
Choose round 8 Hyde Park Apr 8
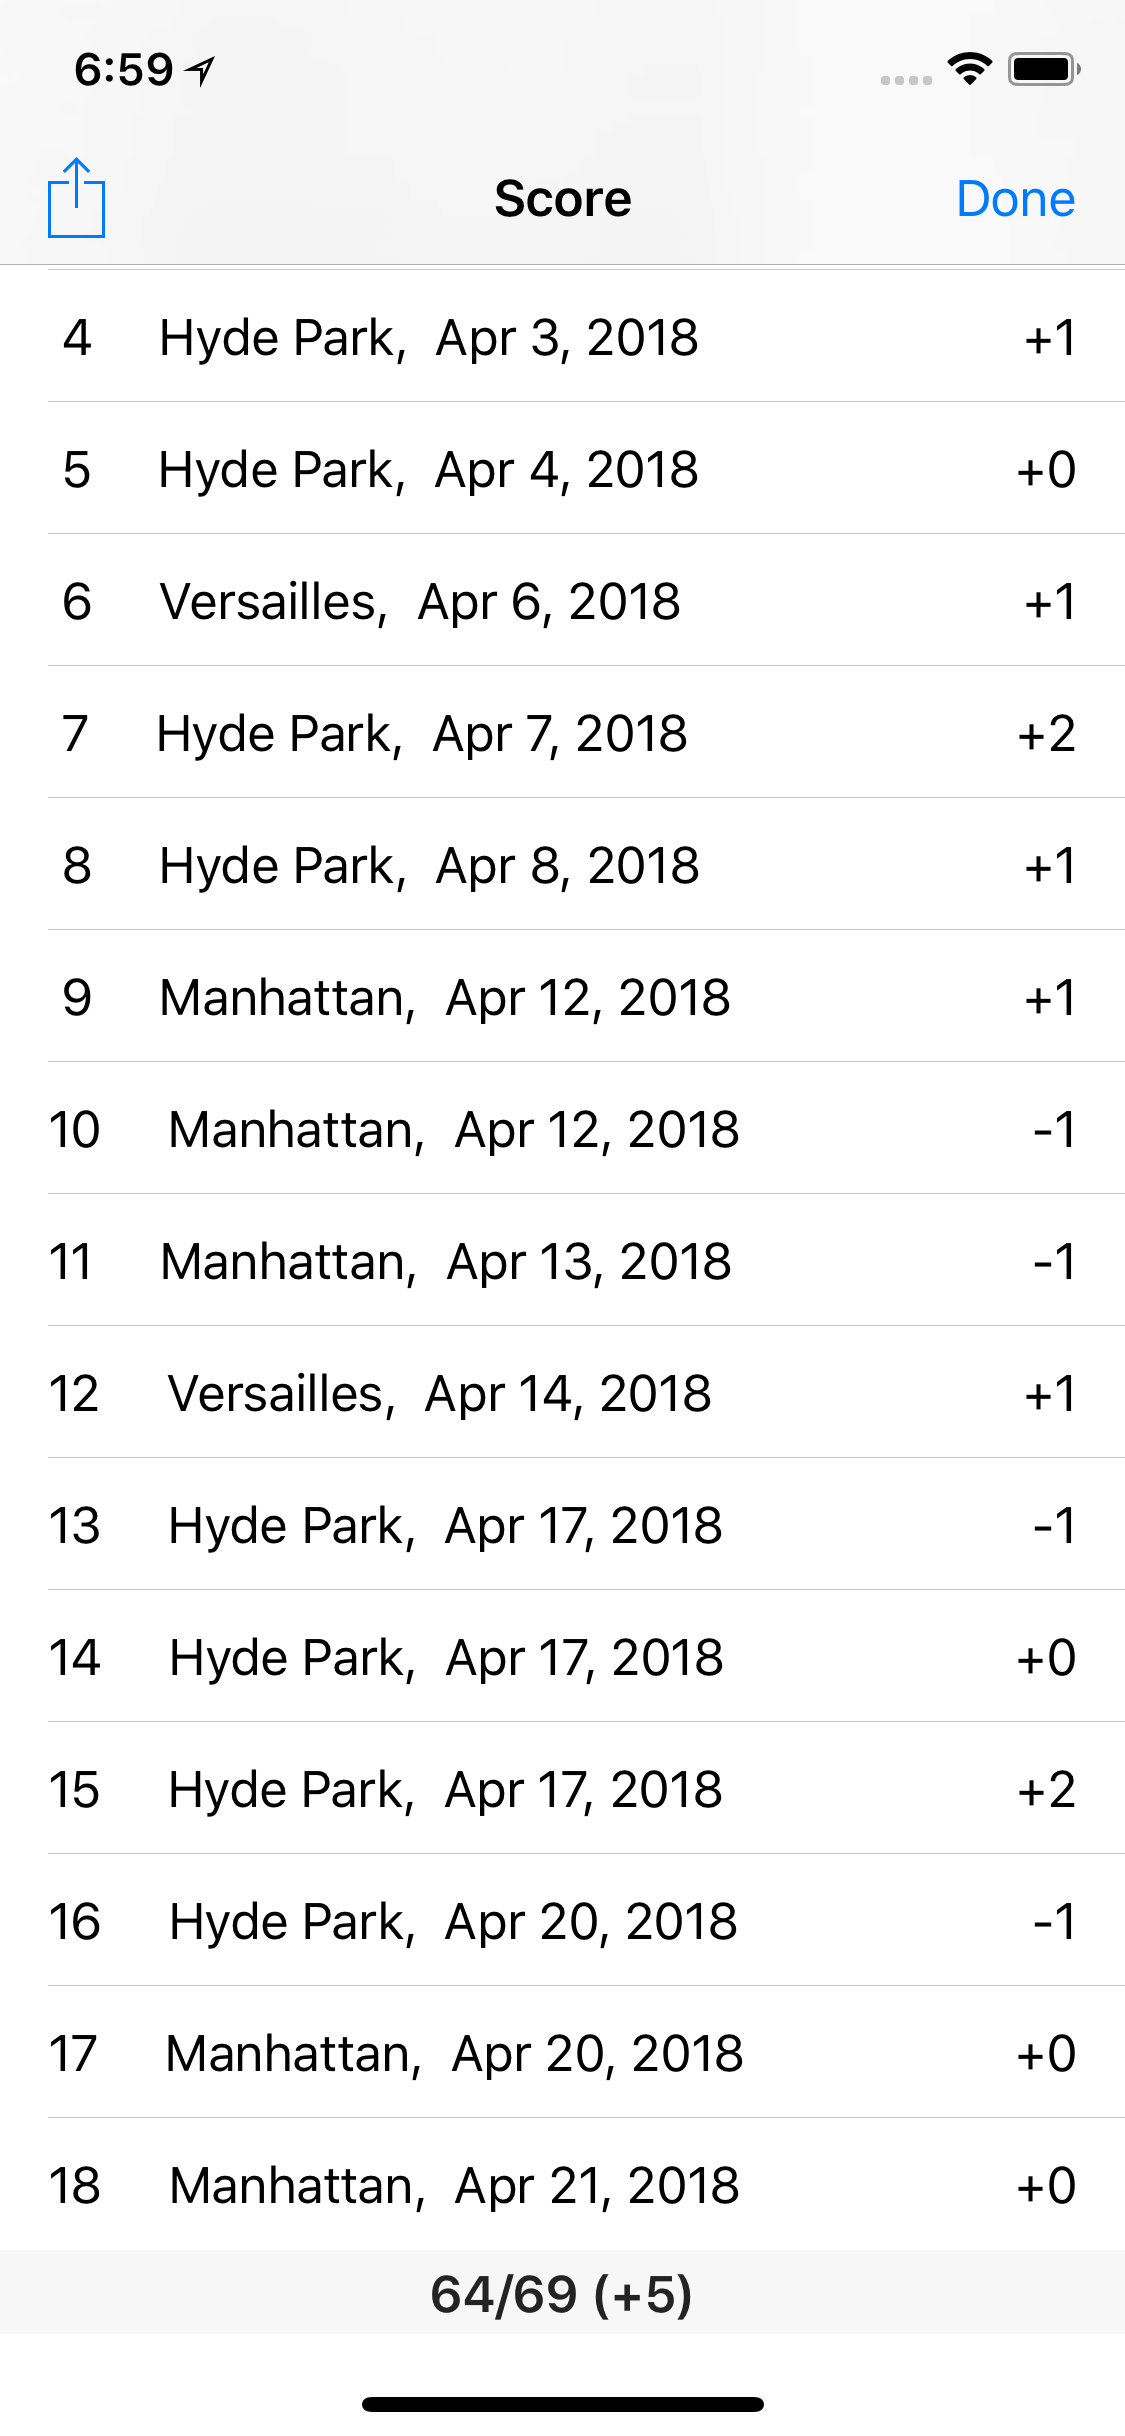click(562, 866)
